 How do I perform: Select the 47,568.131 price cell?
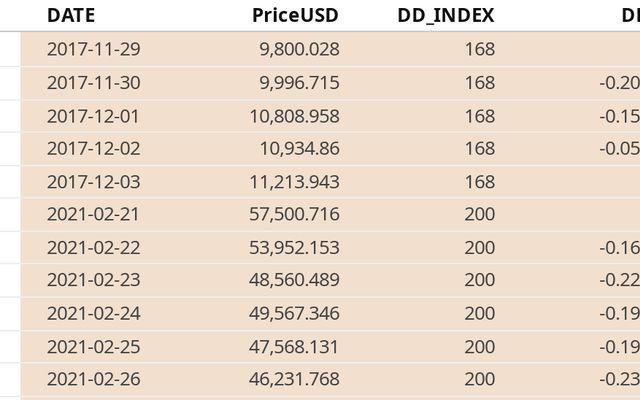click(x=295, y=346)
